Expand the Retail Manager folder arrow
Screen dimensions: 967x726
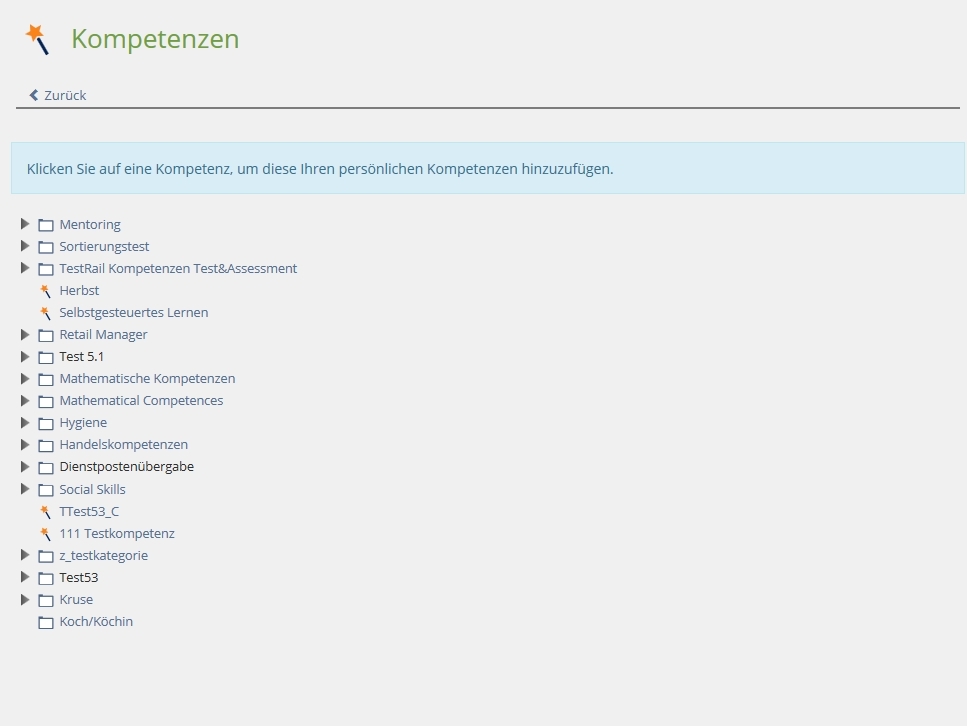tap(25, 334)
